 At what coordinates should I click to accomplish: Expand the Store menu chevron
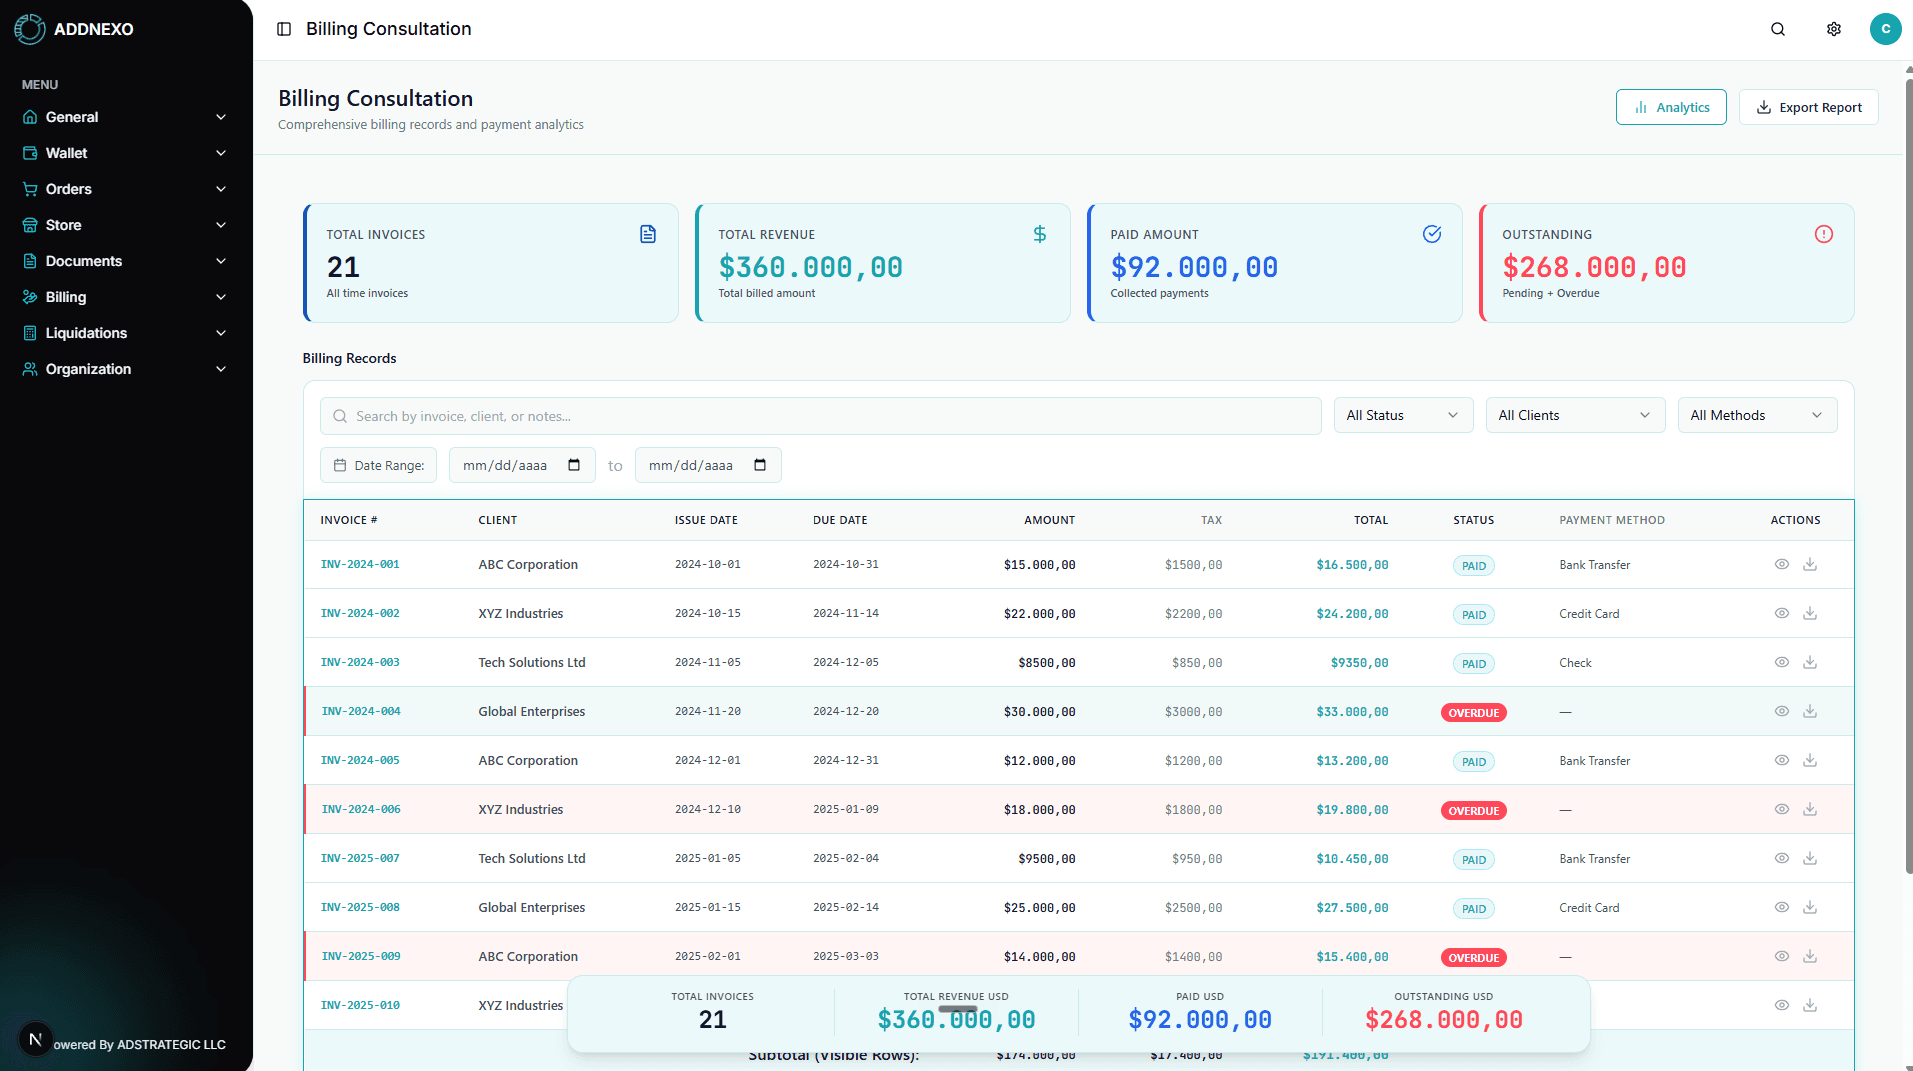(x=221, y=225)
